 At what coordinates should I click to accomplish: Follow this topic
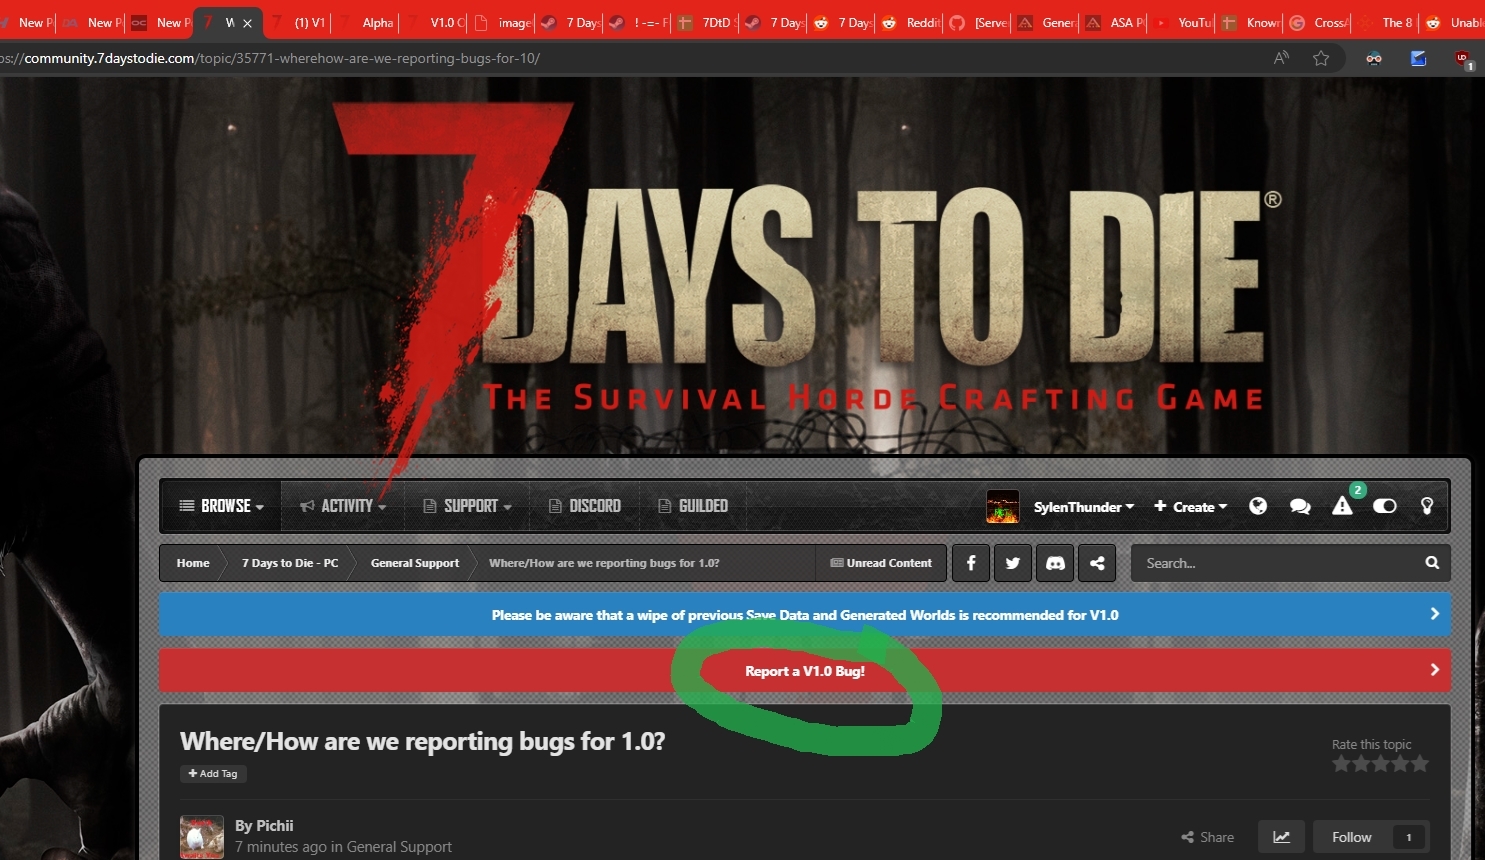click(x=1352, y=837)
